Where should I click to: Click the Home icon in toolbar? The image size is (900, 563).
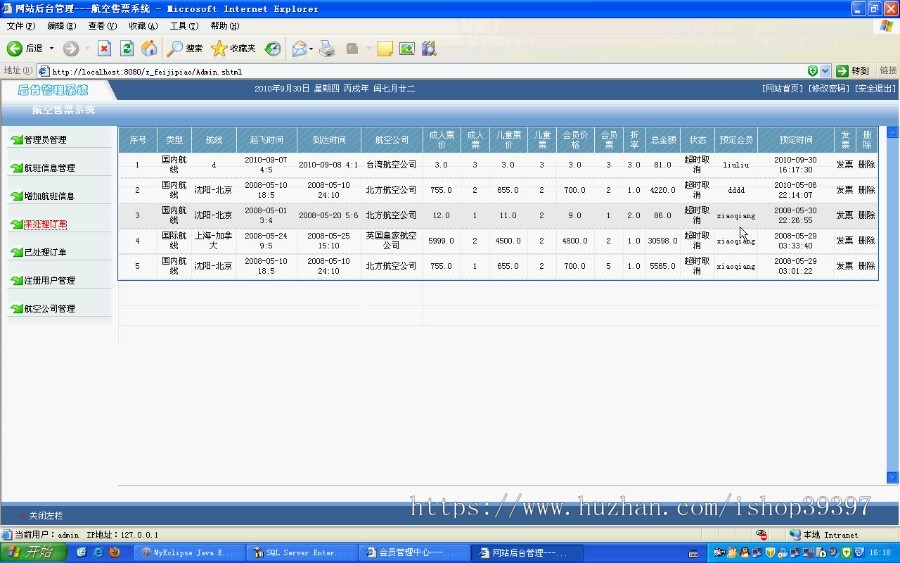(149, 49)
